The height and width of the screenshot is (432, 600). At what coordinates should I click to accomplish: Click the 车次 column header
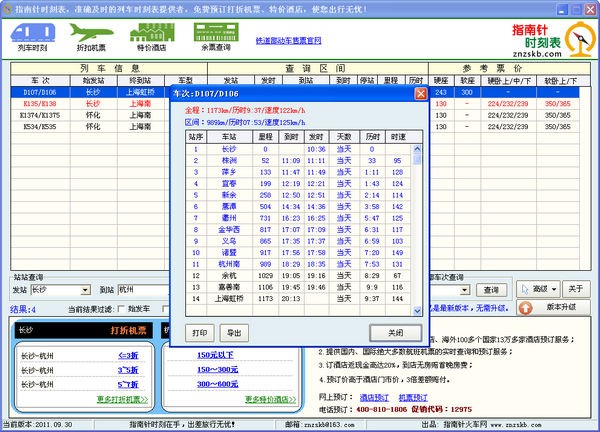(x=41, y=81)
